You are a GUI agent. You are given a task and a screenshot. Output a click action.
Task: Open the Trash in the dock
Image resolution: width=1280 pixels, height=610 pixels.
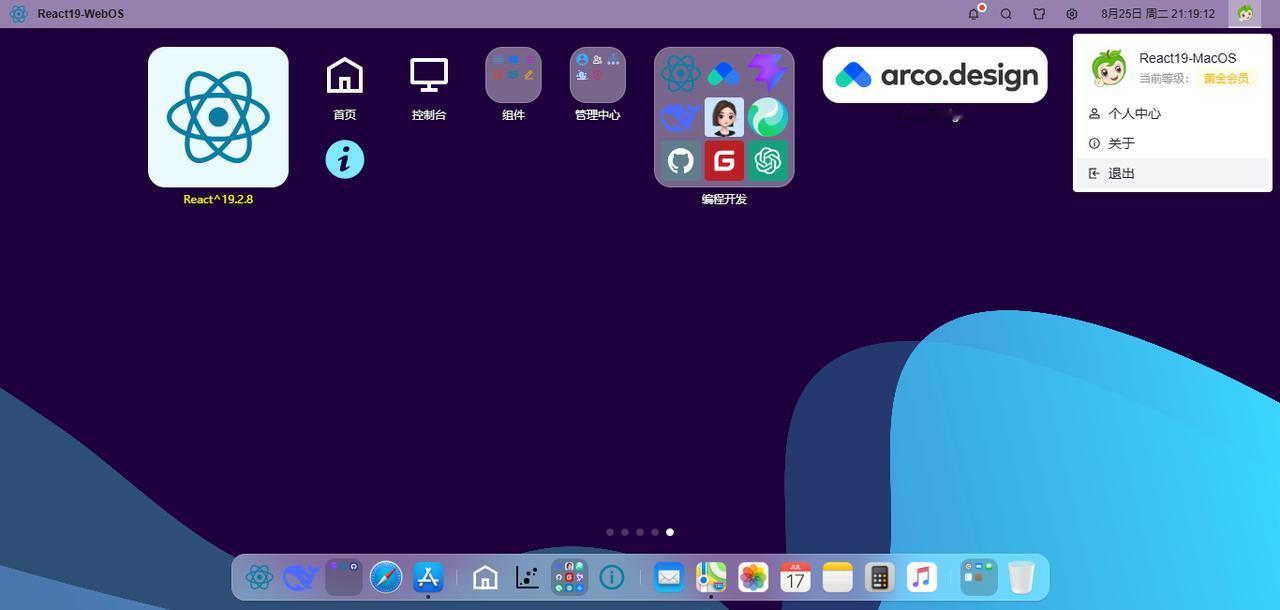pos(1021,577)
